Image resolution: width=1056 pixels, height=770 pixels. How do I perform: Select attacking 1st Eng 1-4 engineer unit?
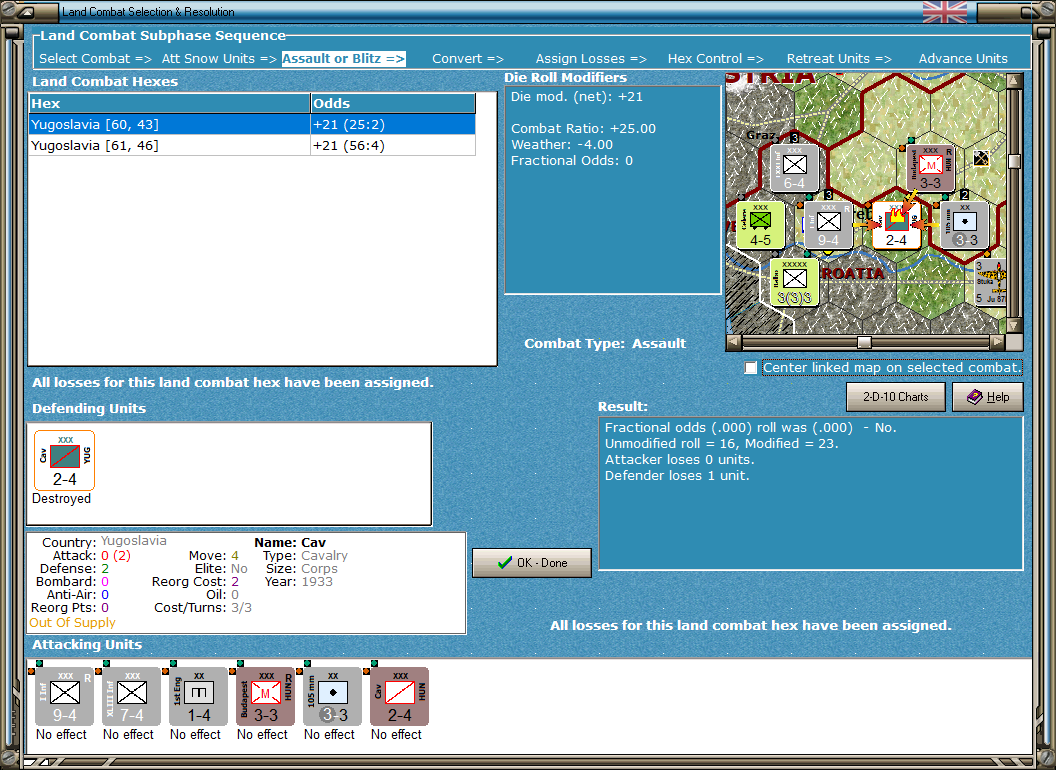pyautogui.click(x=199, y=697)
